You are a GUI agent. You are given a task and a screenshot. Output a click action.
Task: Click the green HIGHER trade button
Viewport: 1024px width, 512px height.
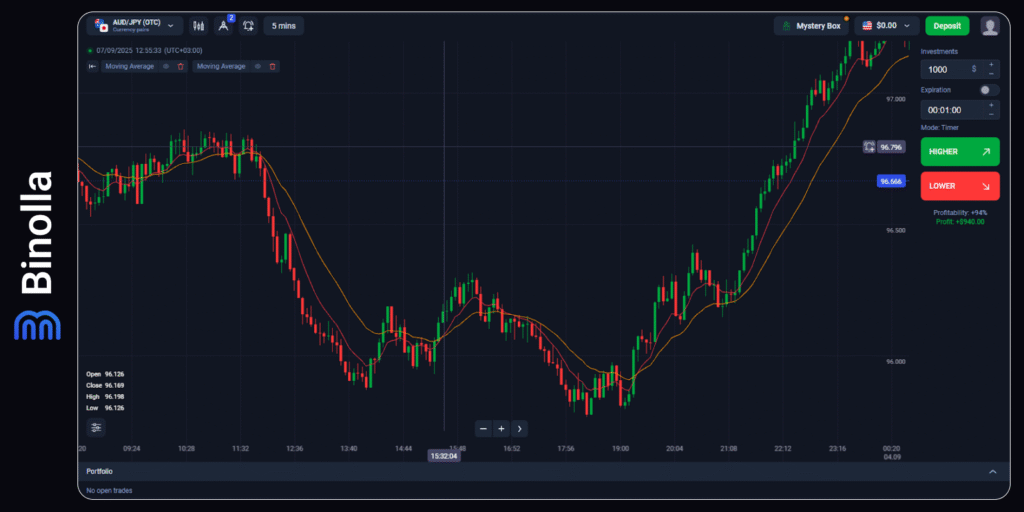point(959,152)
